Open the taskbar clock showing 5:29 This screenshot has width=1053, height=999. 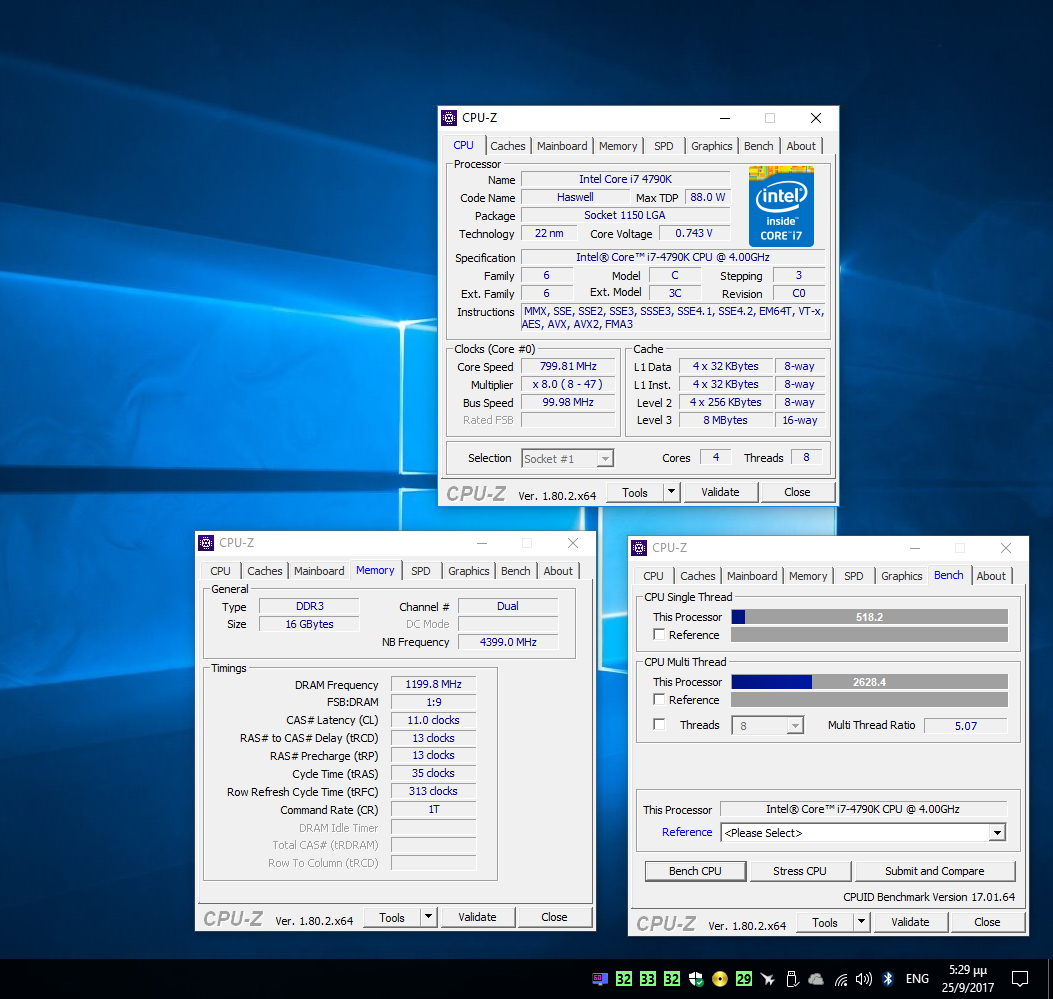(x=968, y=979)
